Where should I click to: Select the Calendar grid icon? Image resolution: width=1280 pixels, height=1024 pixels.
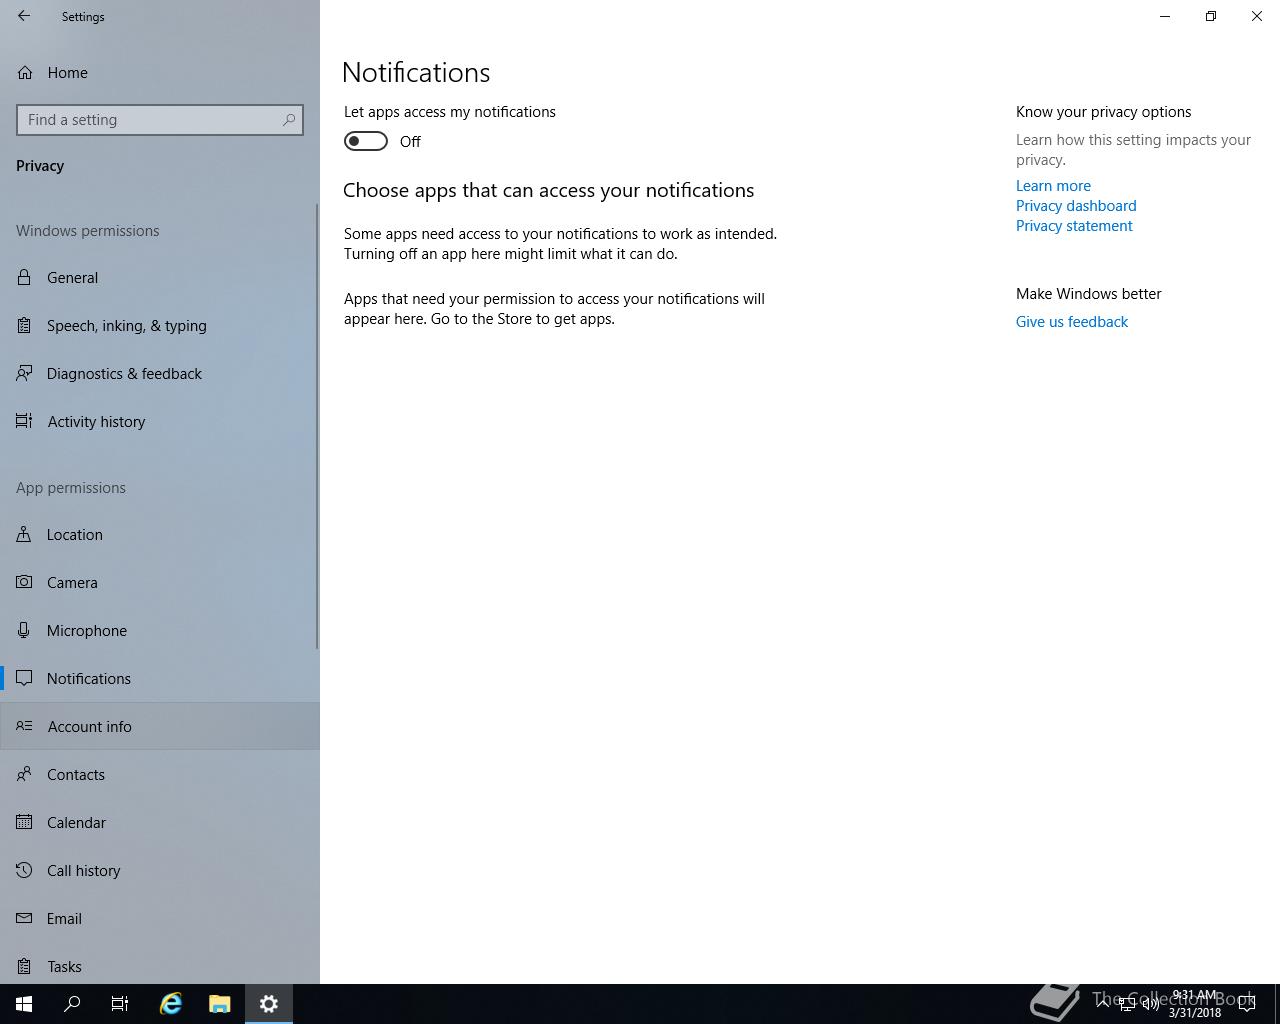coord(24,823)
